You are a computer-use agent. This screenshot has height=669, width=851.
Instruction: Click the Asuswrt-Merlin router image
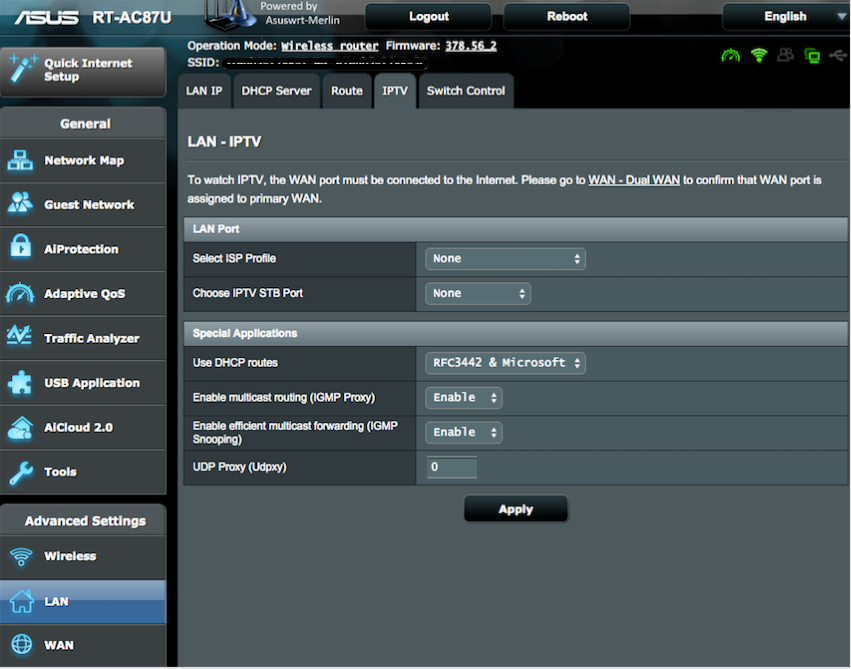click(x=231, y=15)
